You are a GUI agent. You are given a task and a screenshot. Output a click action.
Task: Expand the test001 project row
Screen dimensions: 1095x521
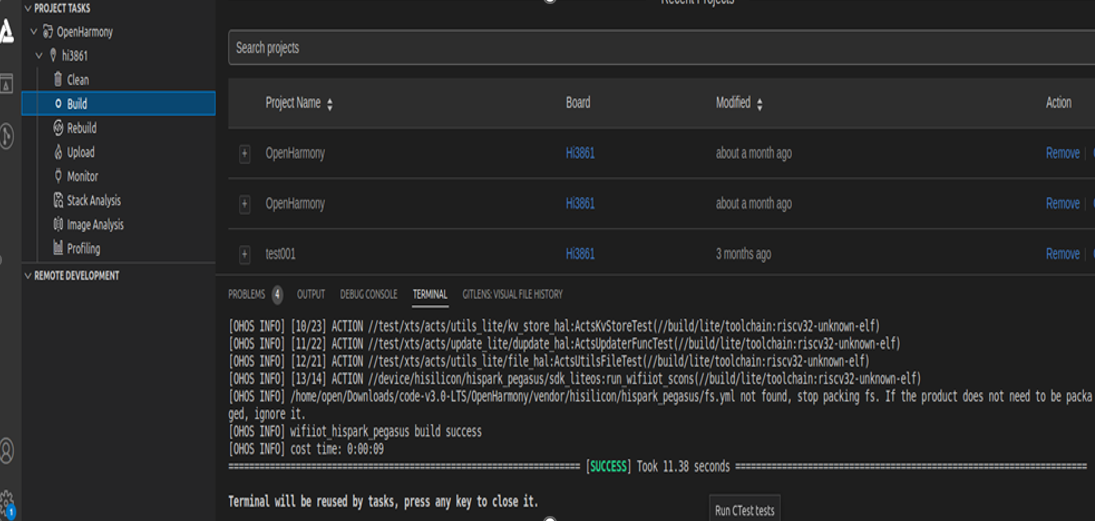coord(244,254)
